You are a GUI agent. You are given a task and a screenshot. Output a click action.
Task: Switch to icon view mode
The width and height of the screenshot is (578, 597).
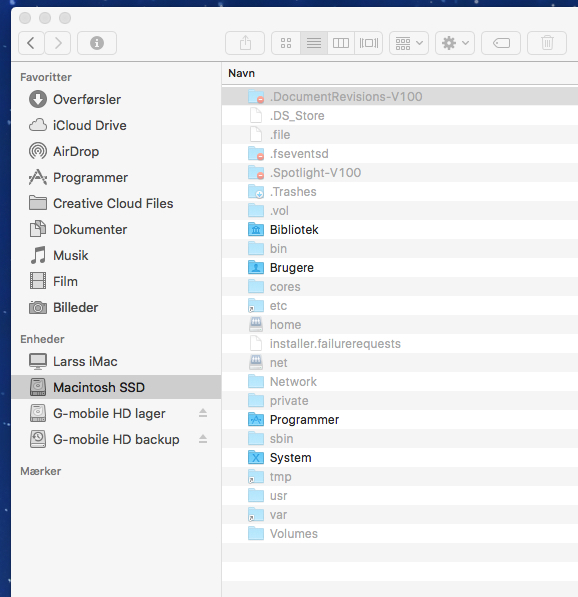click(286, 43)
